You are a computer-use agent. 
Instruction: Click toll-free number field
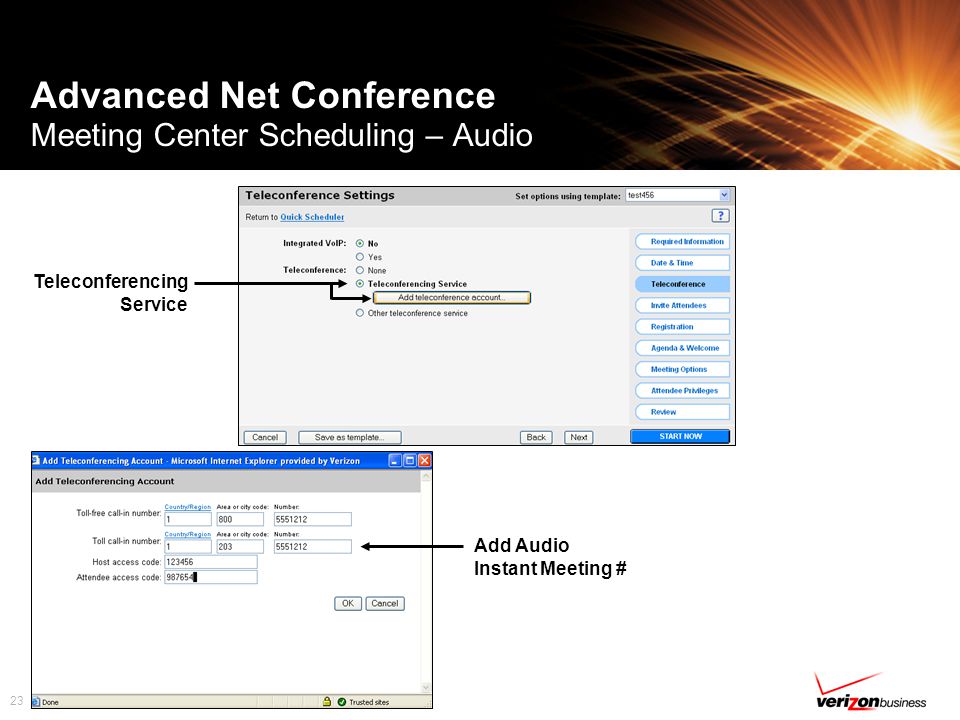313,519
